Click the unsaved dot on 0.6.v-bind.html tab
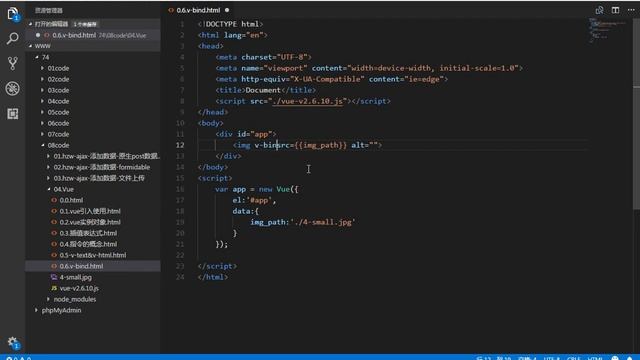This screenshot has height=360, width=640. pos(227,10)
